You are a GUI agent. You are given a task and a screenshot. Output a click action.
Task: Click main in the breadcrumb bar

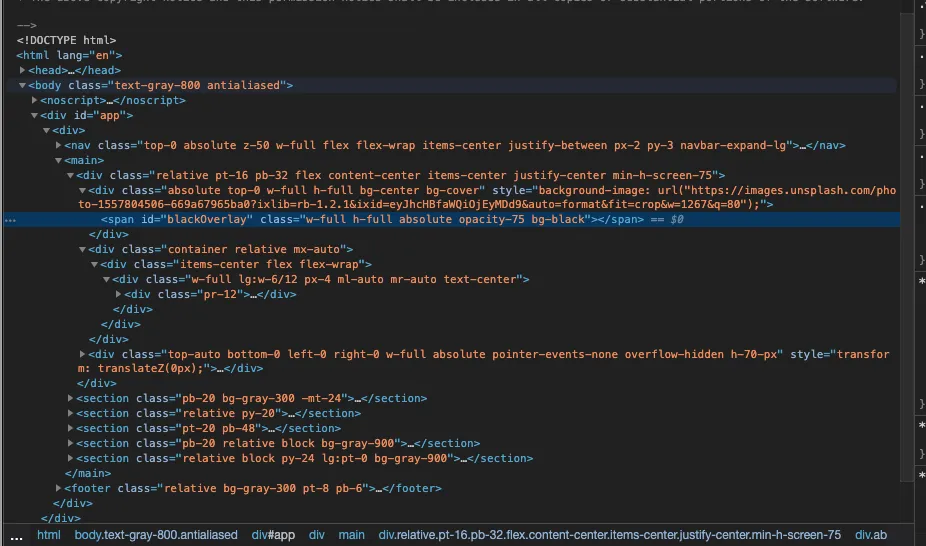point(351,535)
